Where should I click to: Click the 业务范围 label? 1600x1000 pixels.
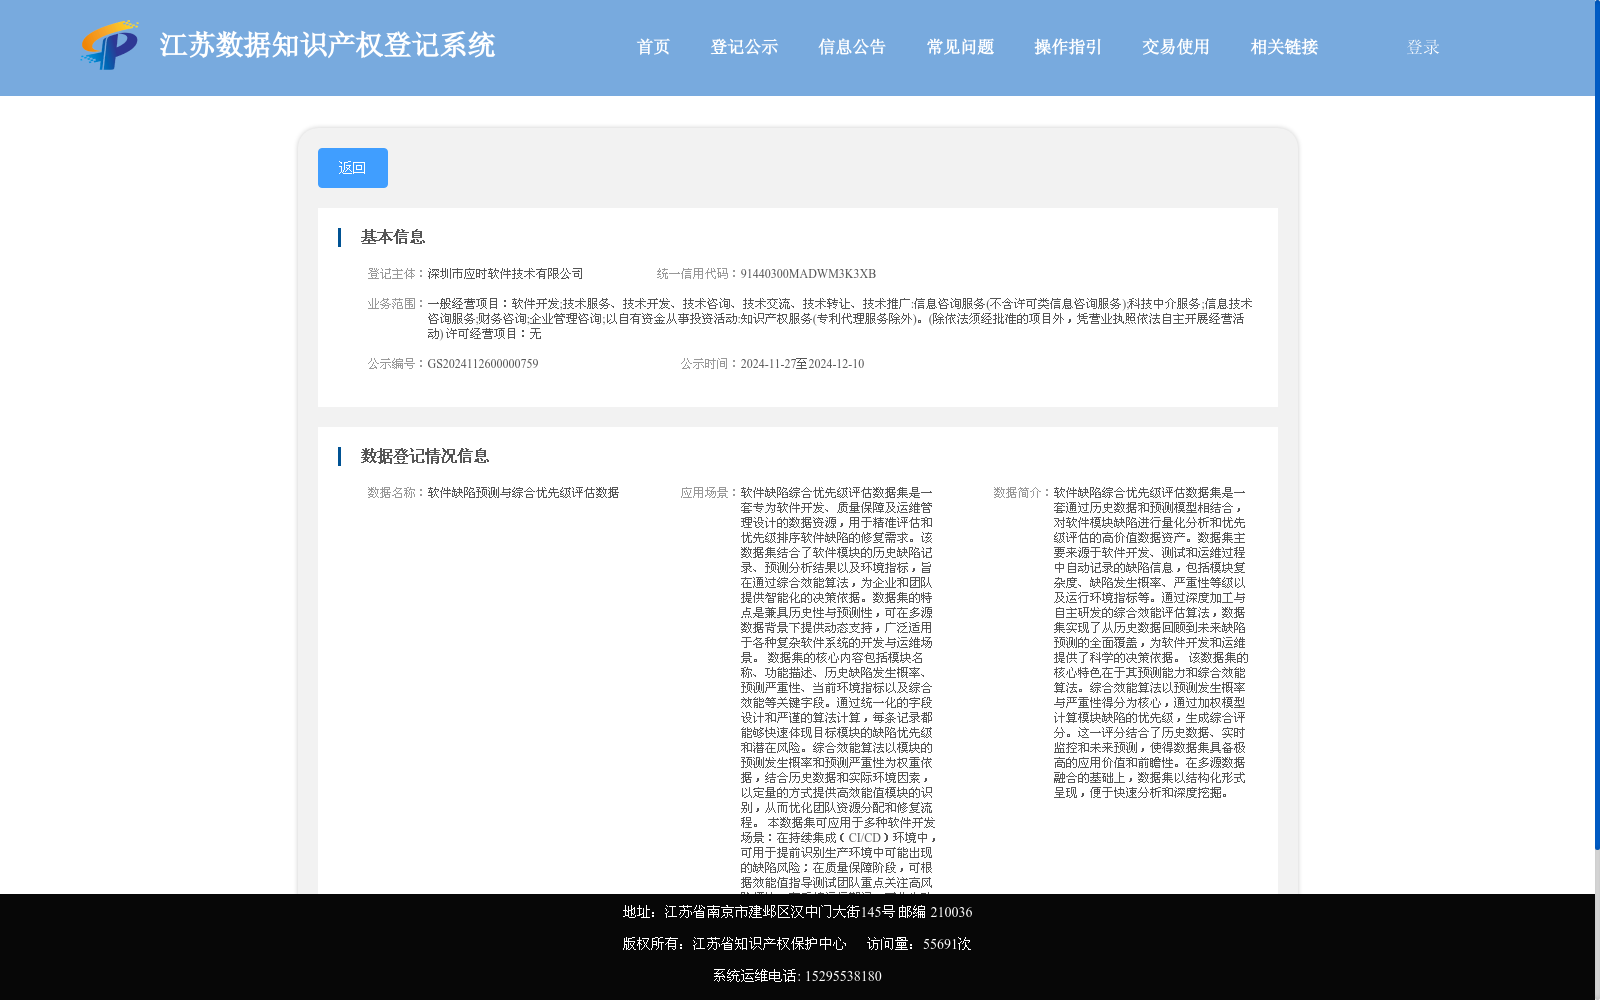[397, 304]
